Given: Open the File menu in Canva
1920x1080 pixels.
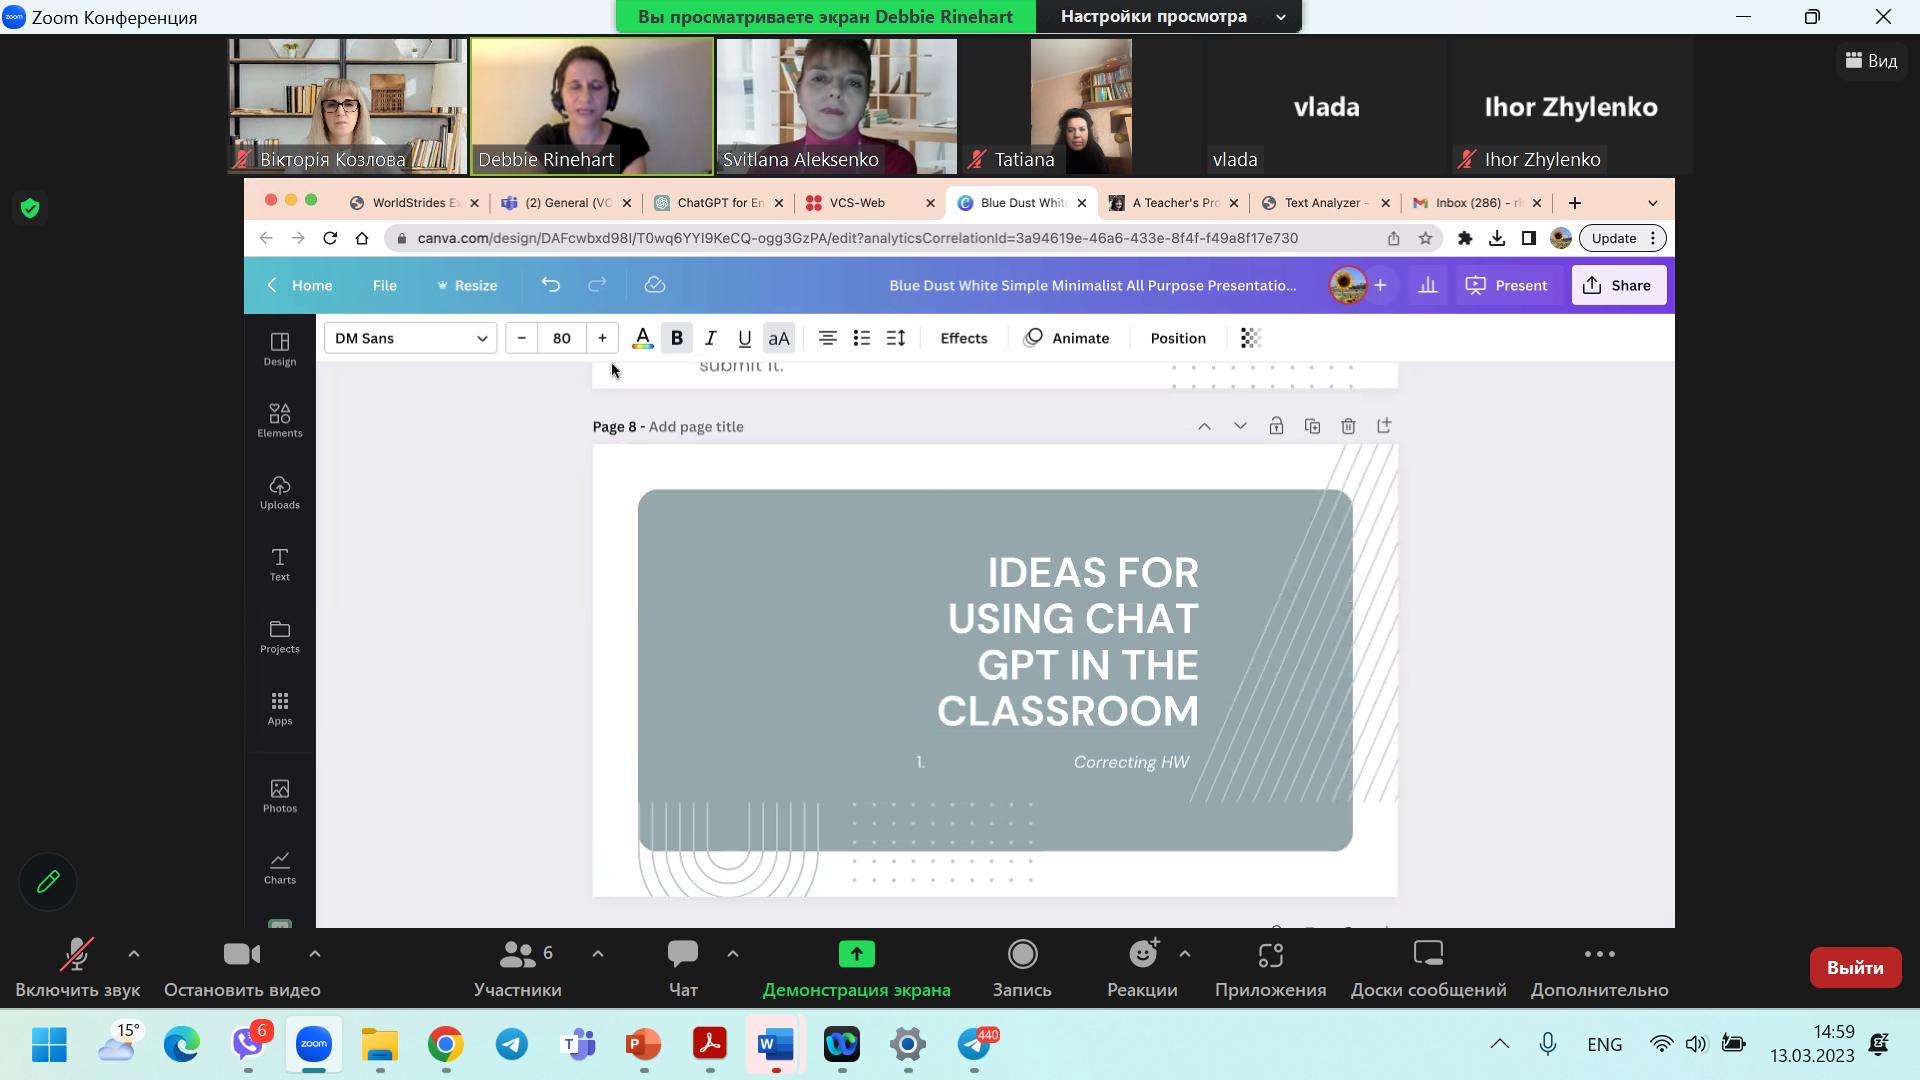Looking at the screenshot, I should coord(384,285).
